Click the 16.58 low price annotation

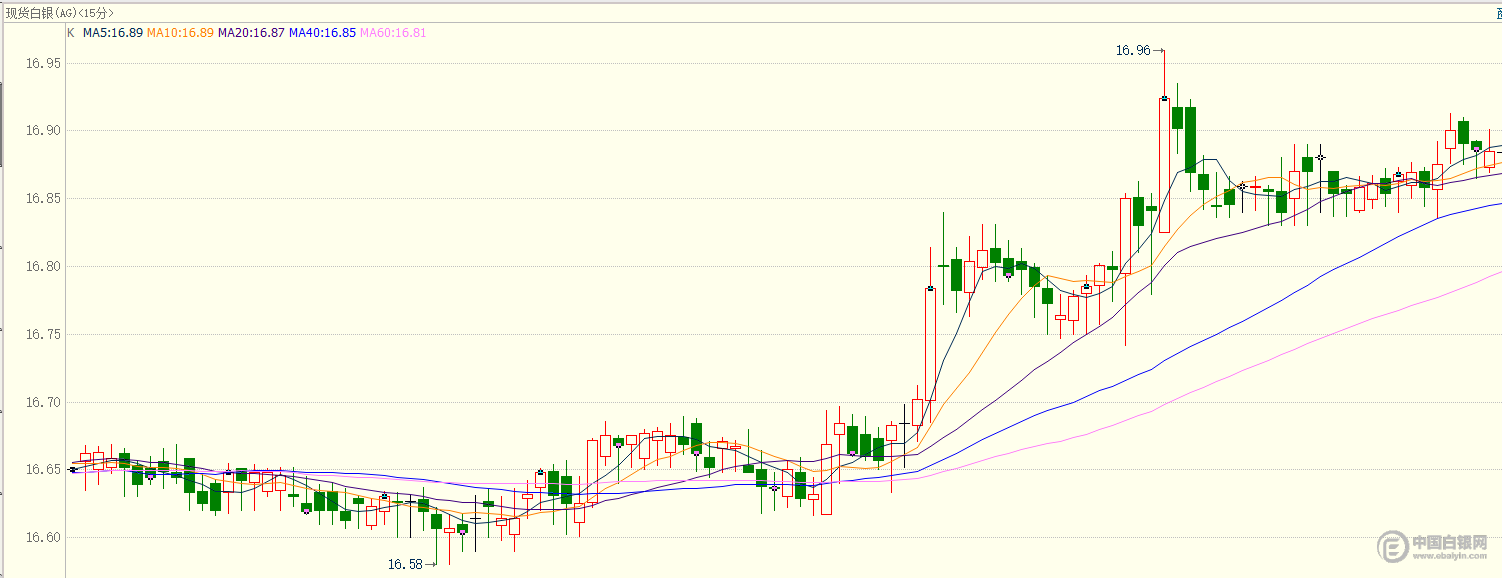pos(405,564)
